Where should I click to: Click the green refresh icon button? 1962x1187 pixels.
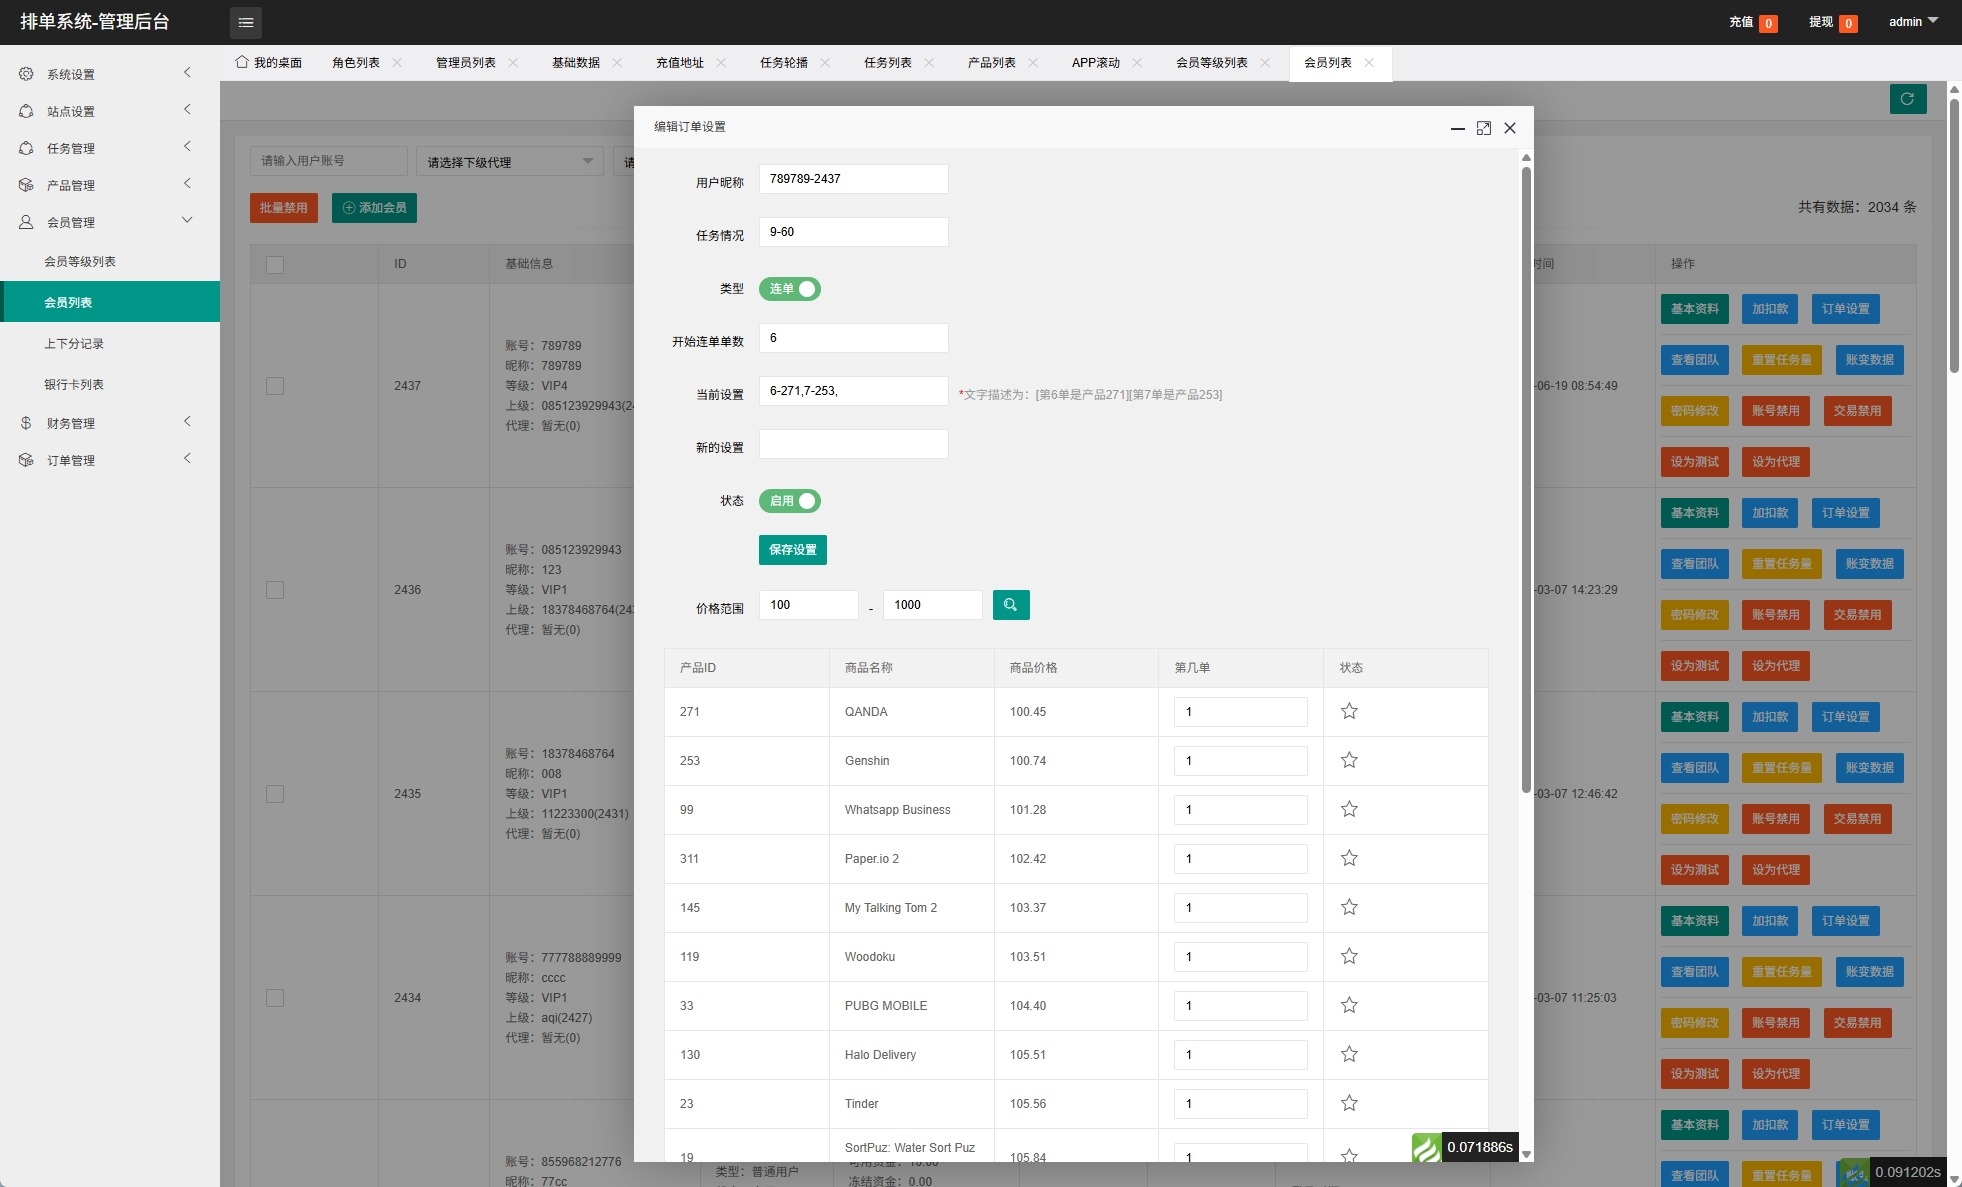point(1907,99)
